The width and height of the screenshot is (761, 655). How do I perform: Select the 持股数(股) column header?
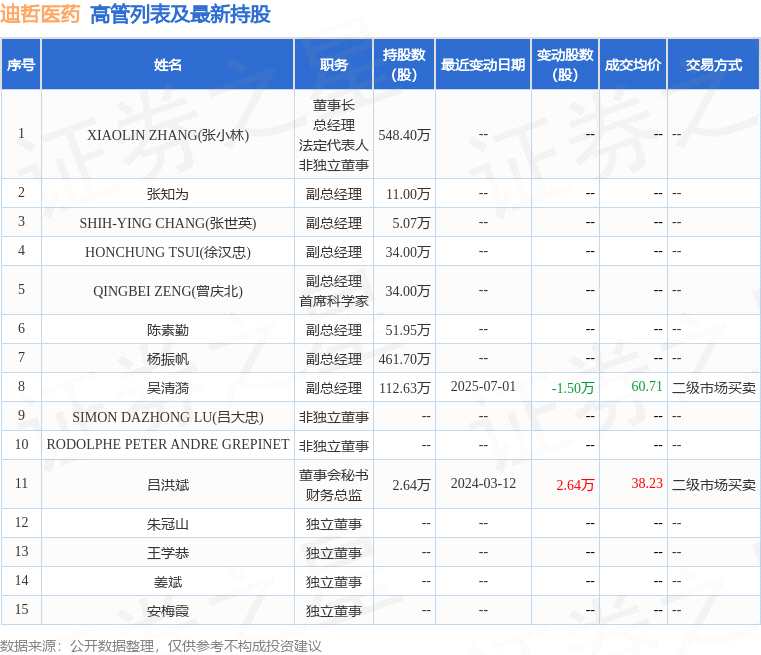pos(404,65)
